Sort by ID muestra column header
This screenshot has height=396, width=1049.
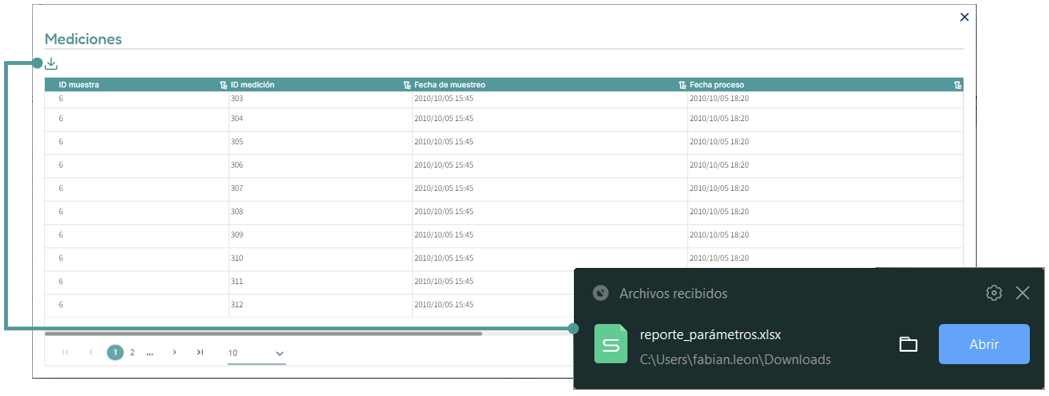click(x=79, y=85)
